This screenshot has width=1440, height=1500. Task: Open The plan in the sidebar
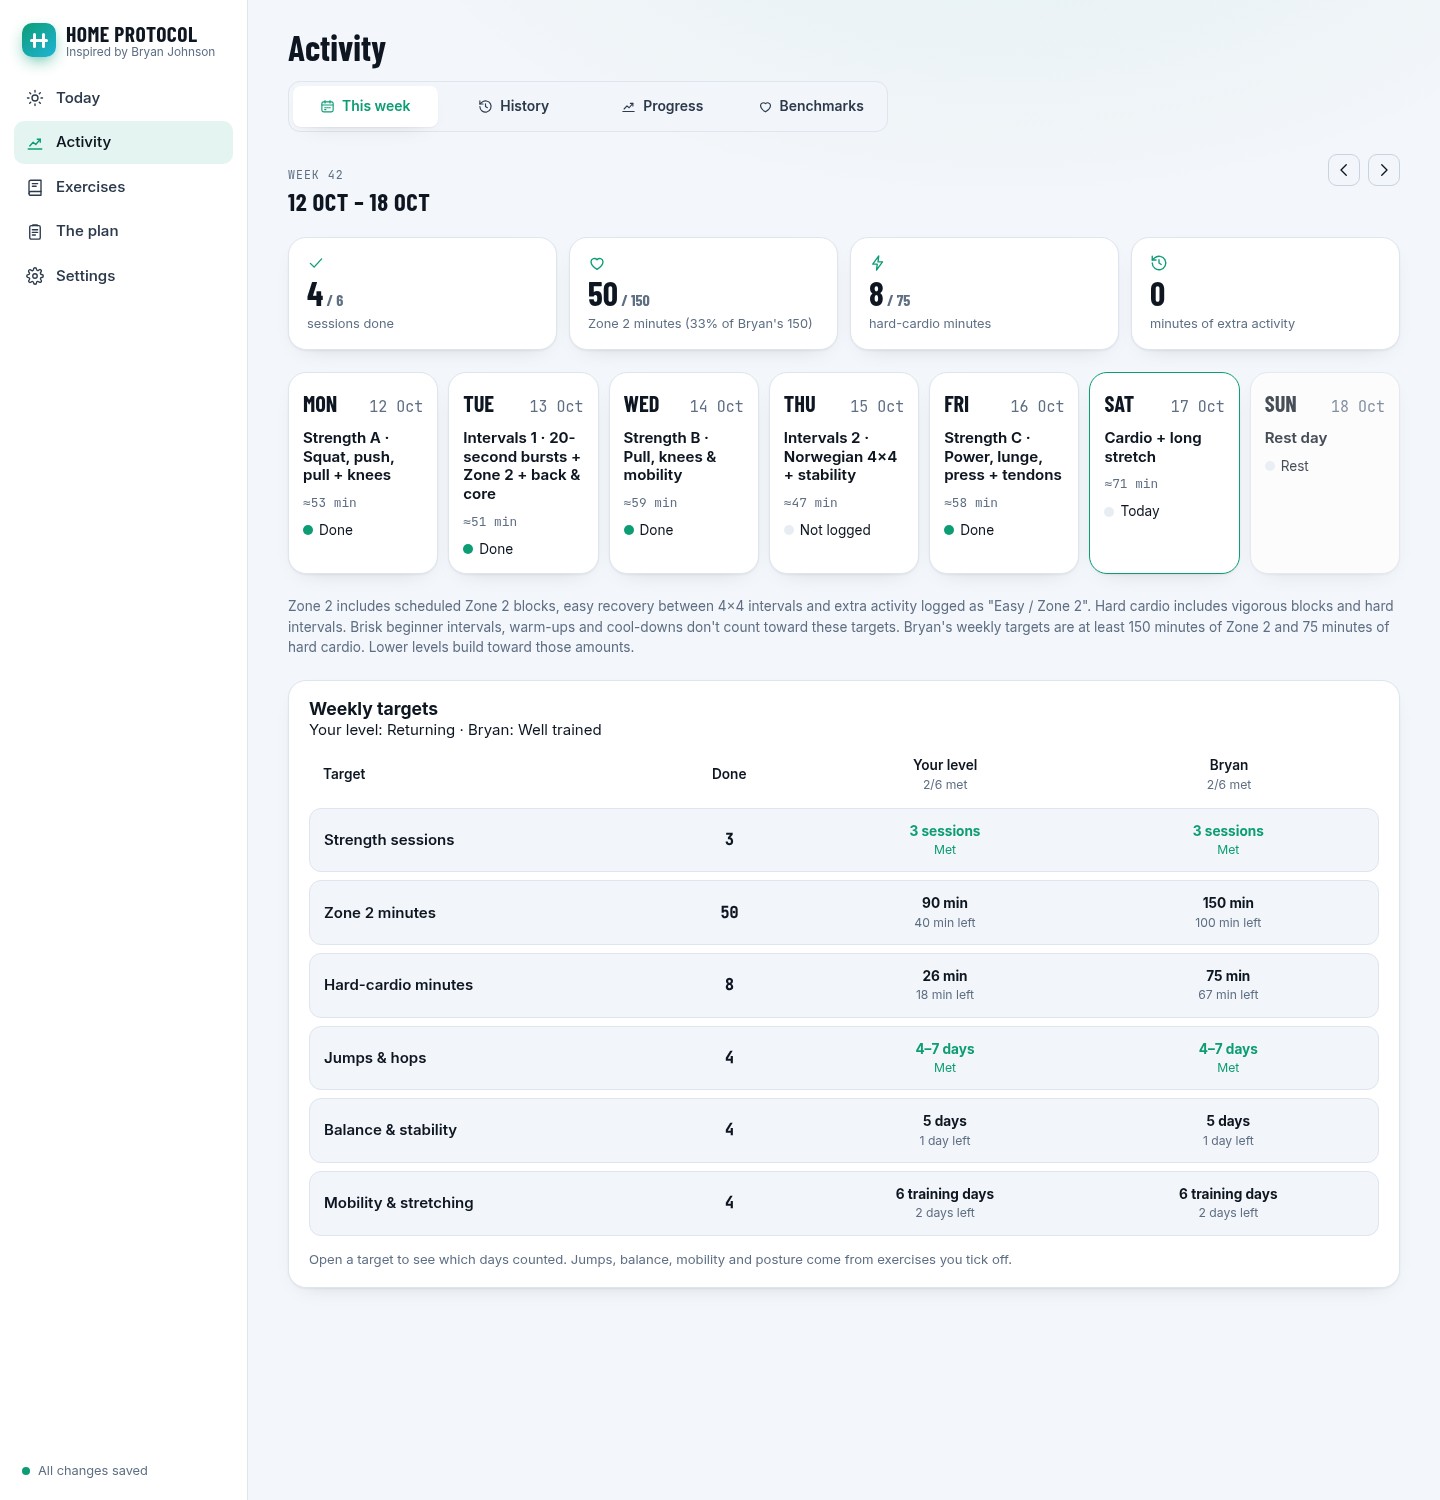pos(123,231)
